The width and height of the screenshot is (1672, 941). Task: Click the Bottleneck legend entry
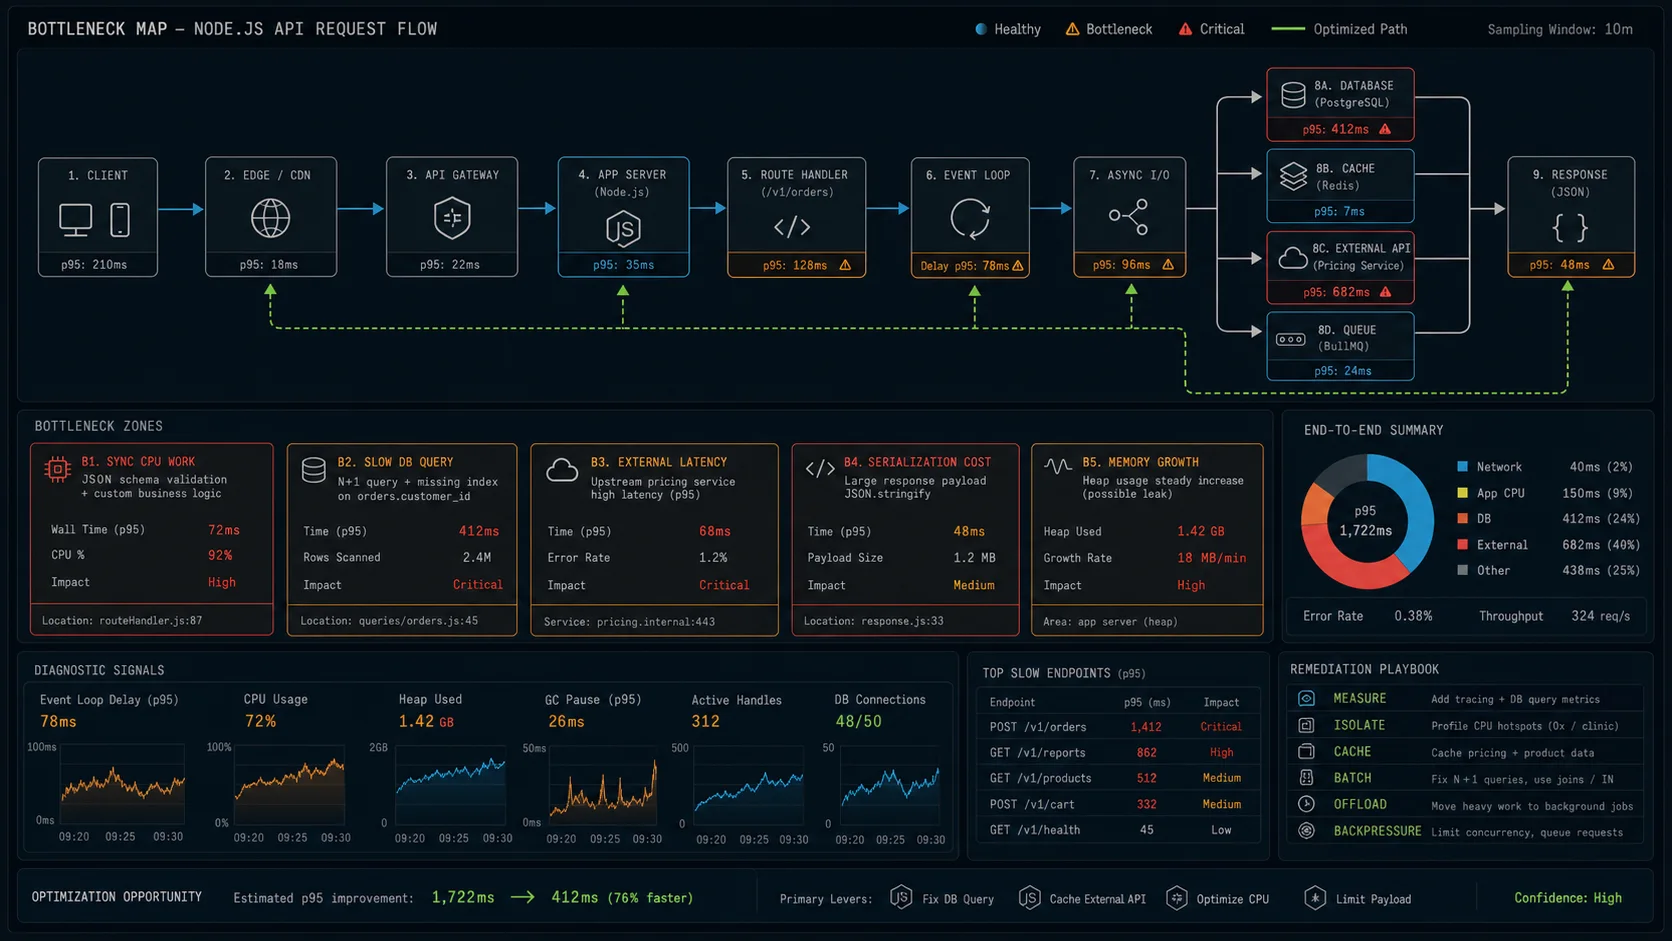click(x=1108, y=29)
